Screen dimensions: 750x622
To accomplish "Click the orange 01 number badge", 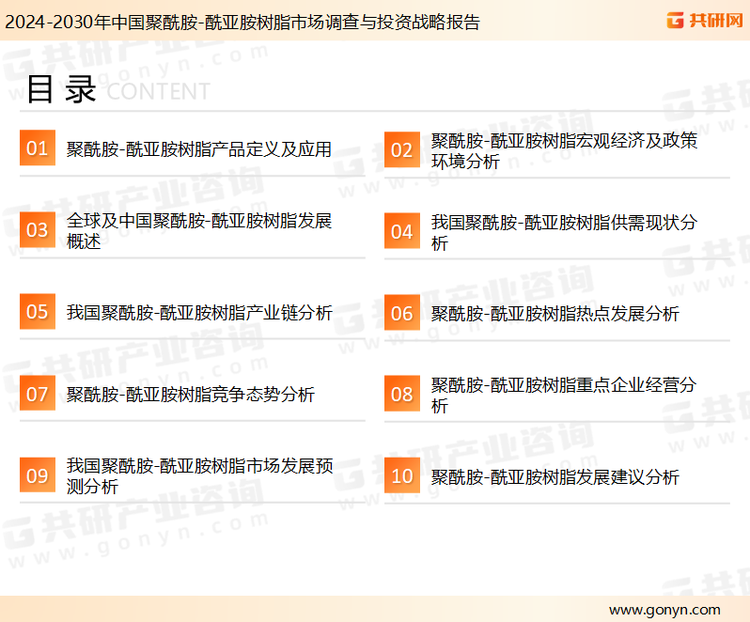I will click(37, 148).
